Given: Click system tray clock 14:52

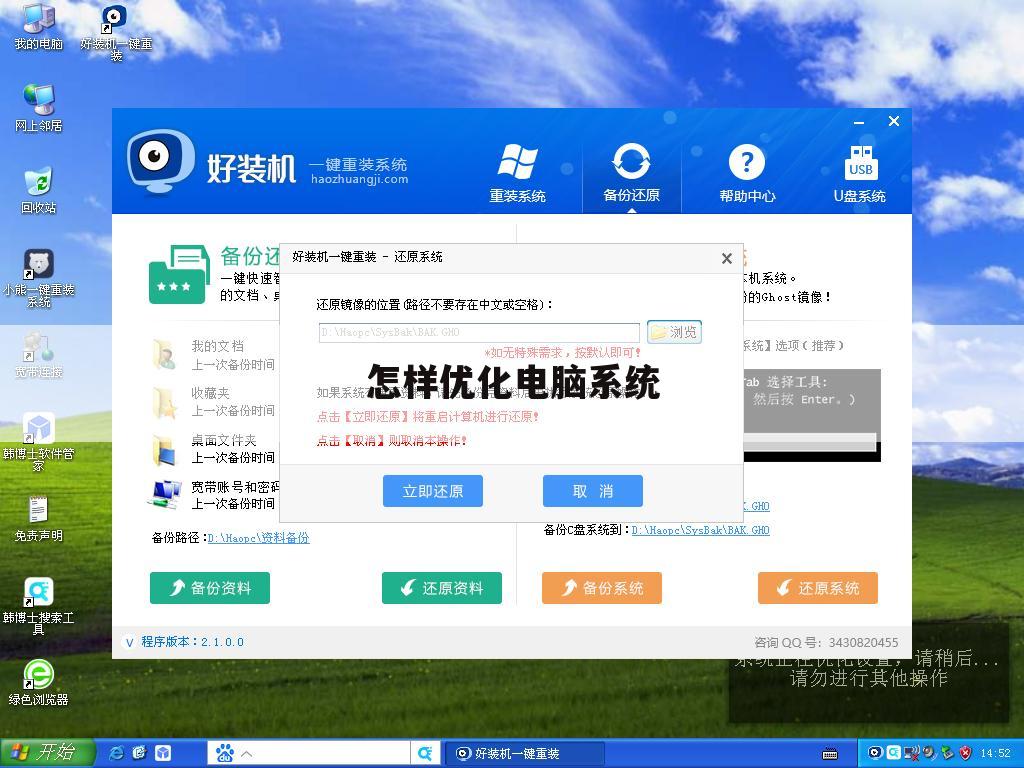Looking at the screenshot, I should coord(995,753).
